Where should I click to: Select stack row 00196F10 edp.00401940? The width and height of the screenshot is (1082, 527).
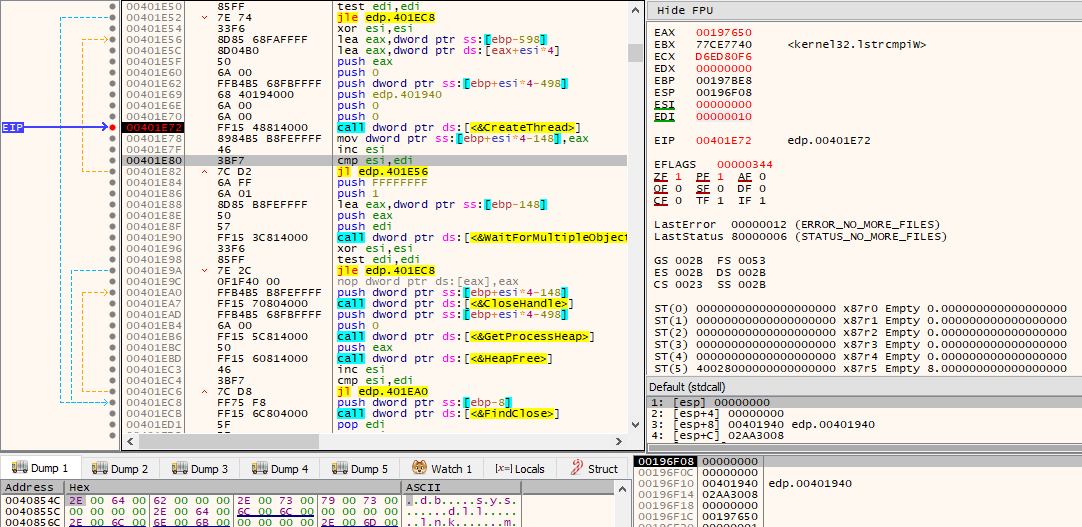pos(858,484)
